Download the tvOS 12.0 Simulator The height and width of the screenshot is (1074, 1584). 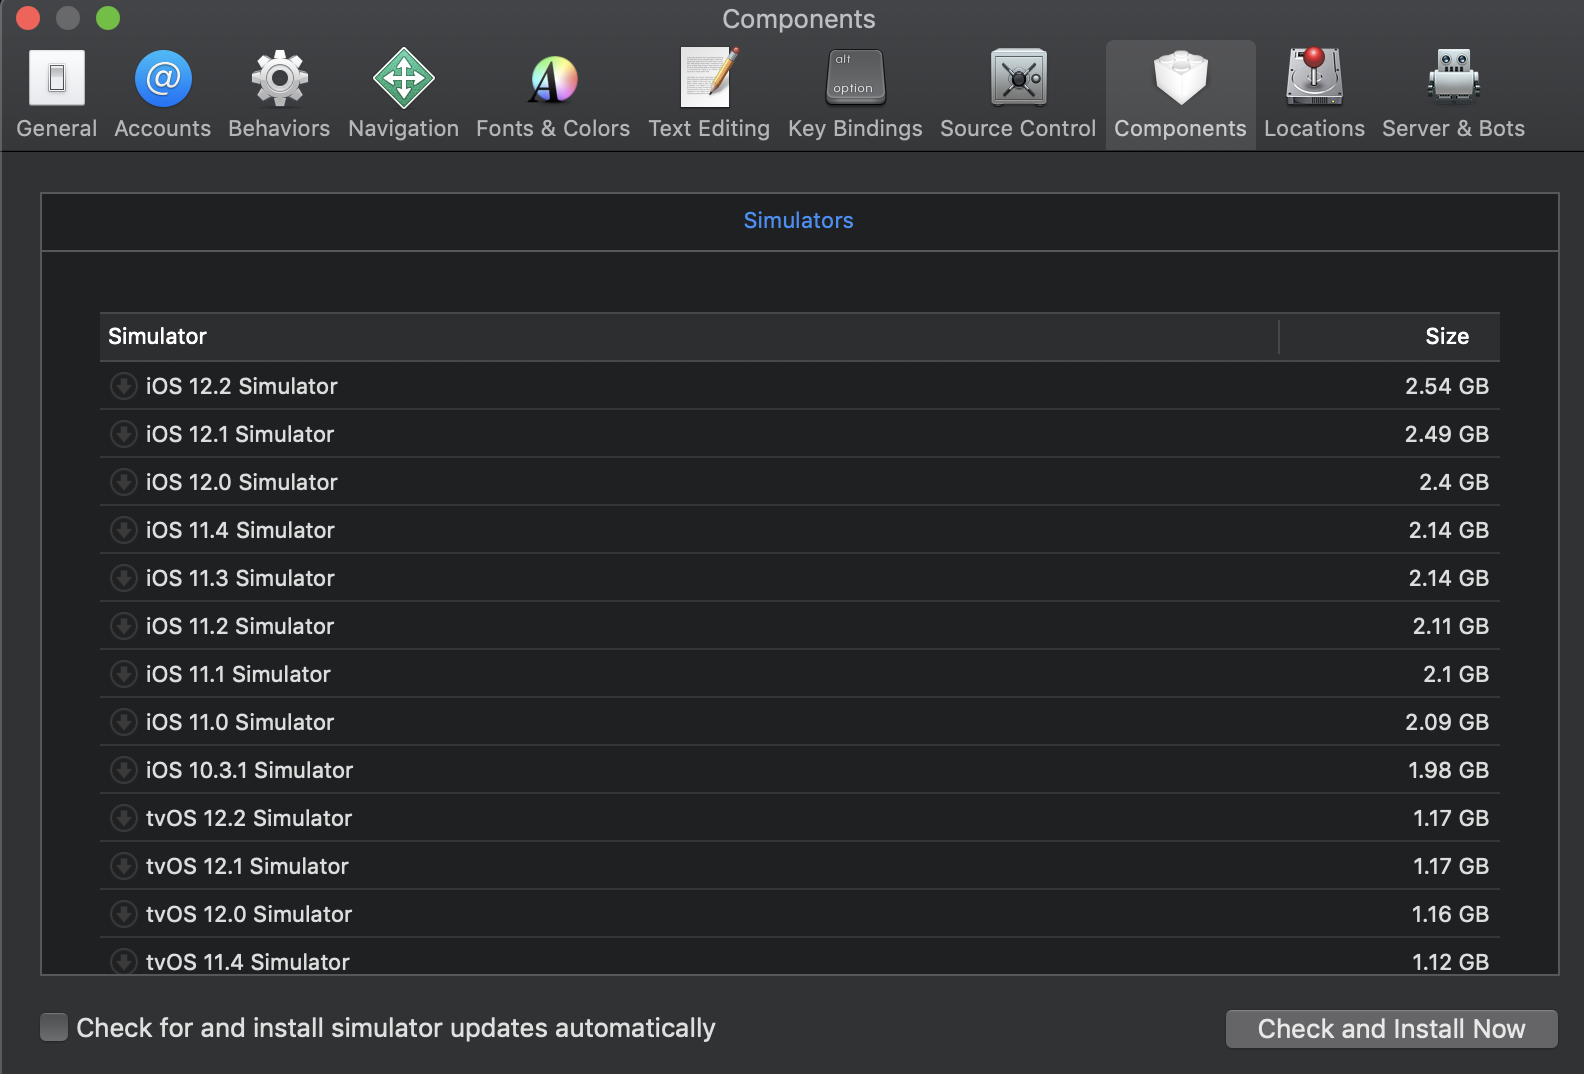(123, 914)
